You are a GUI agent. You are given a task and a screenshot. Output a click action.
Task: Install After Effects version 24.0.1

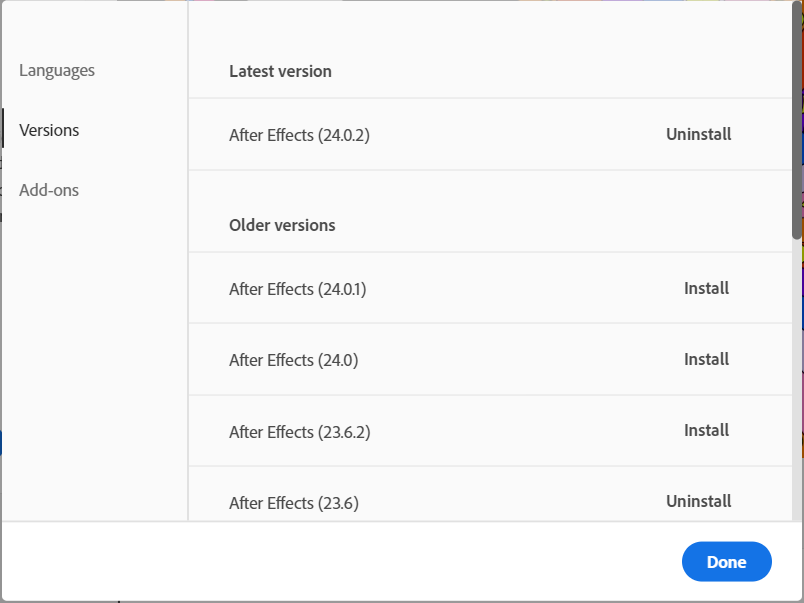pos(706,288)
